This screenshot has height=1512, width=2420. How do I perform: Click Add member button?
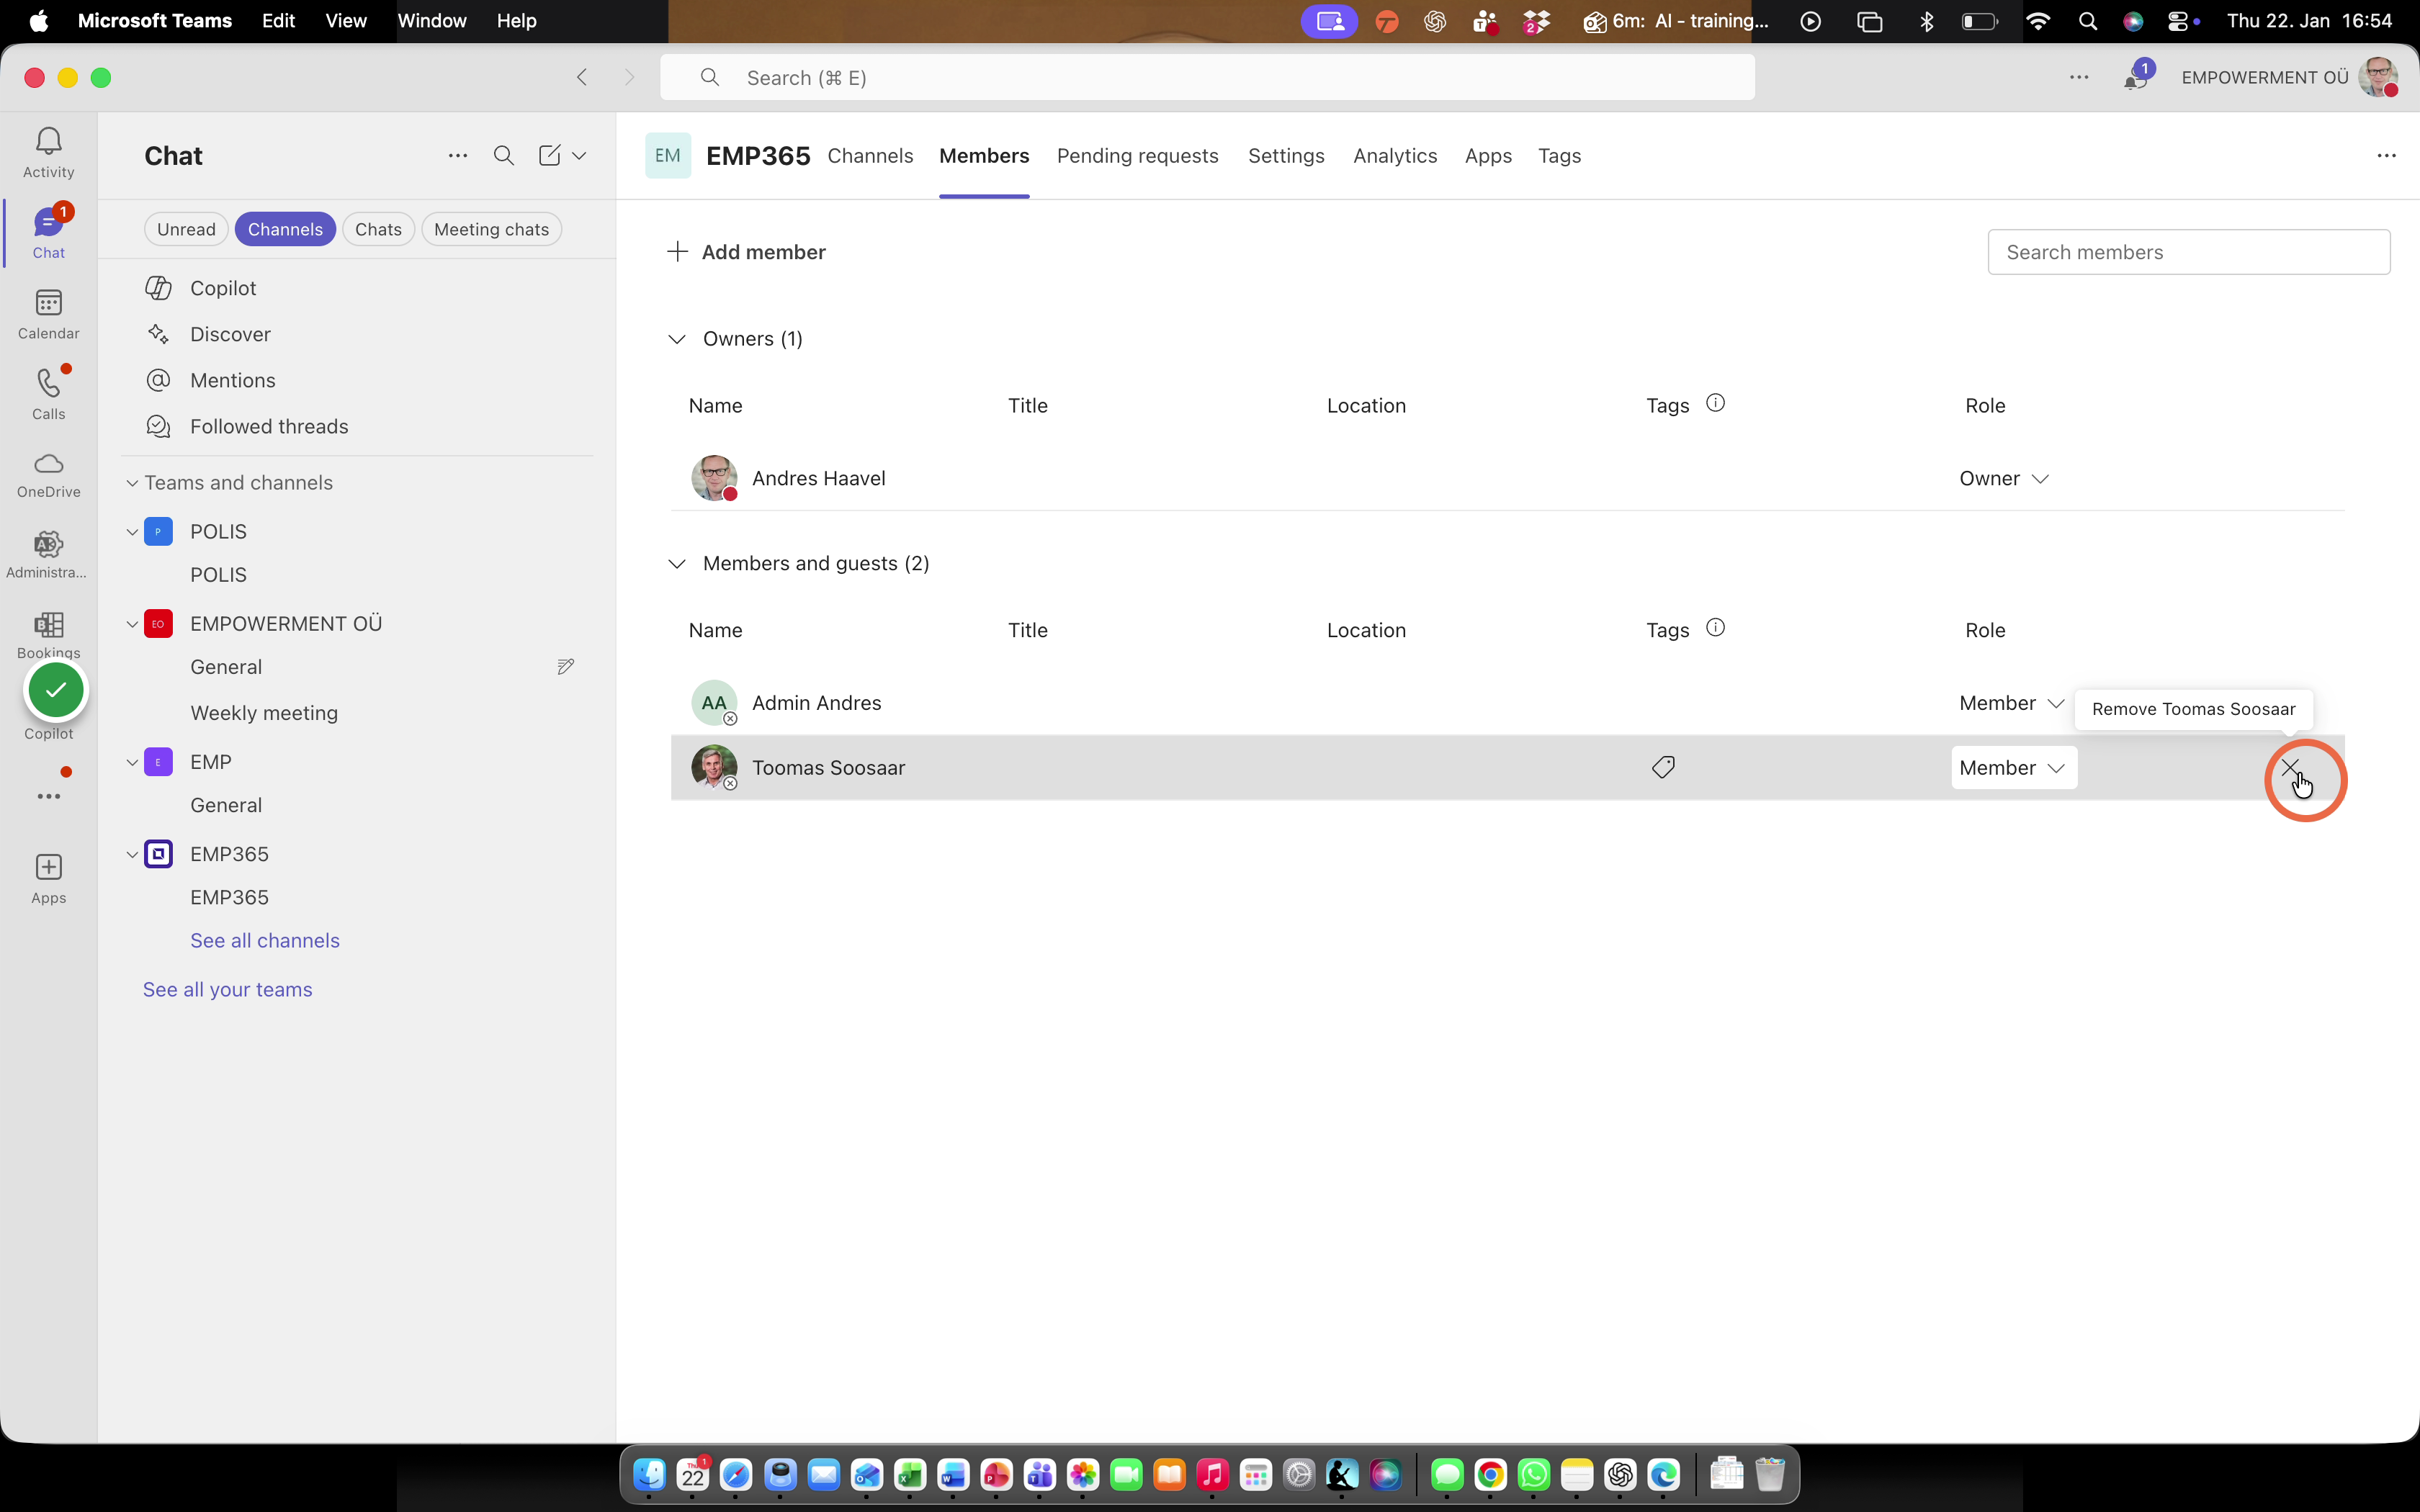click(746, 252)
